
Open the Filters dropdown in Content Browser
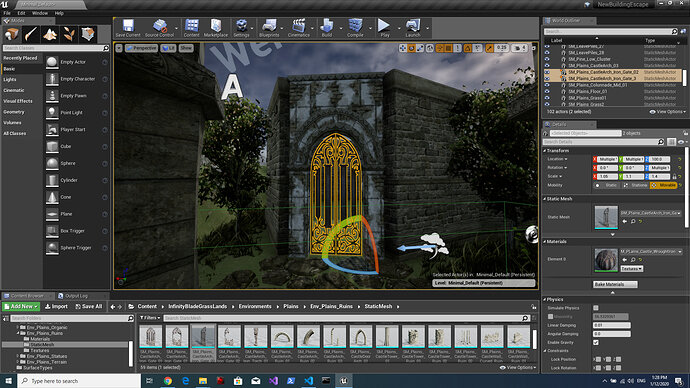(150, 318)
